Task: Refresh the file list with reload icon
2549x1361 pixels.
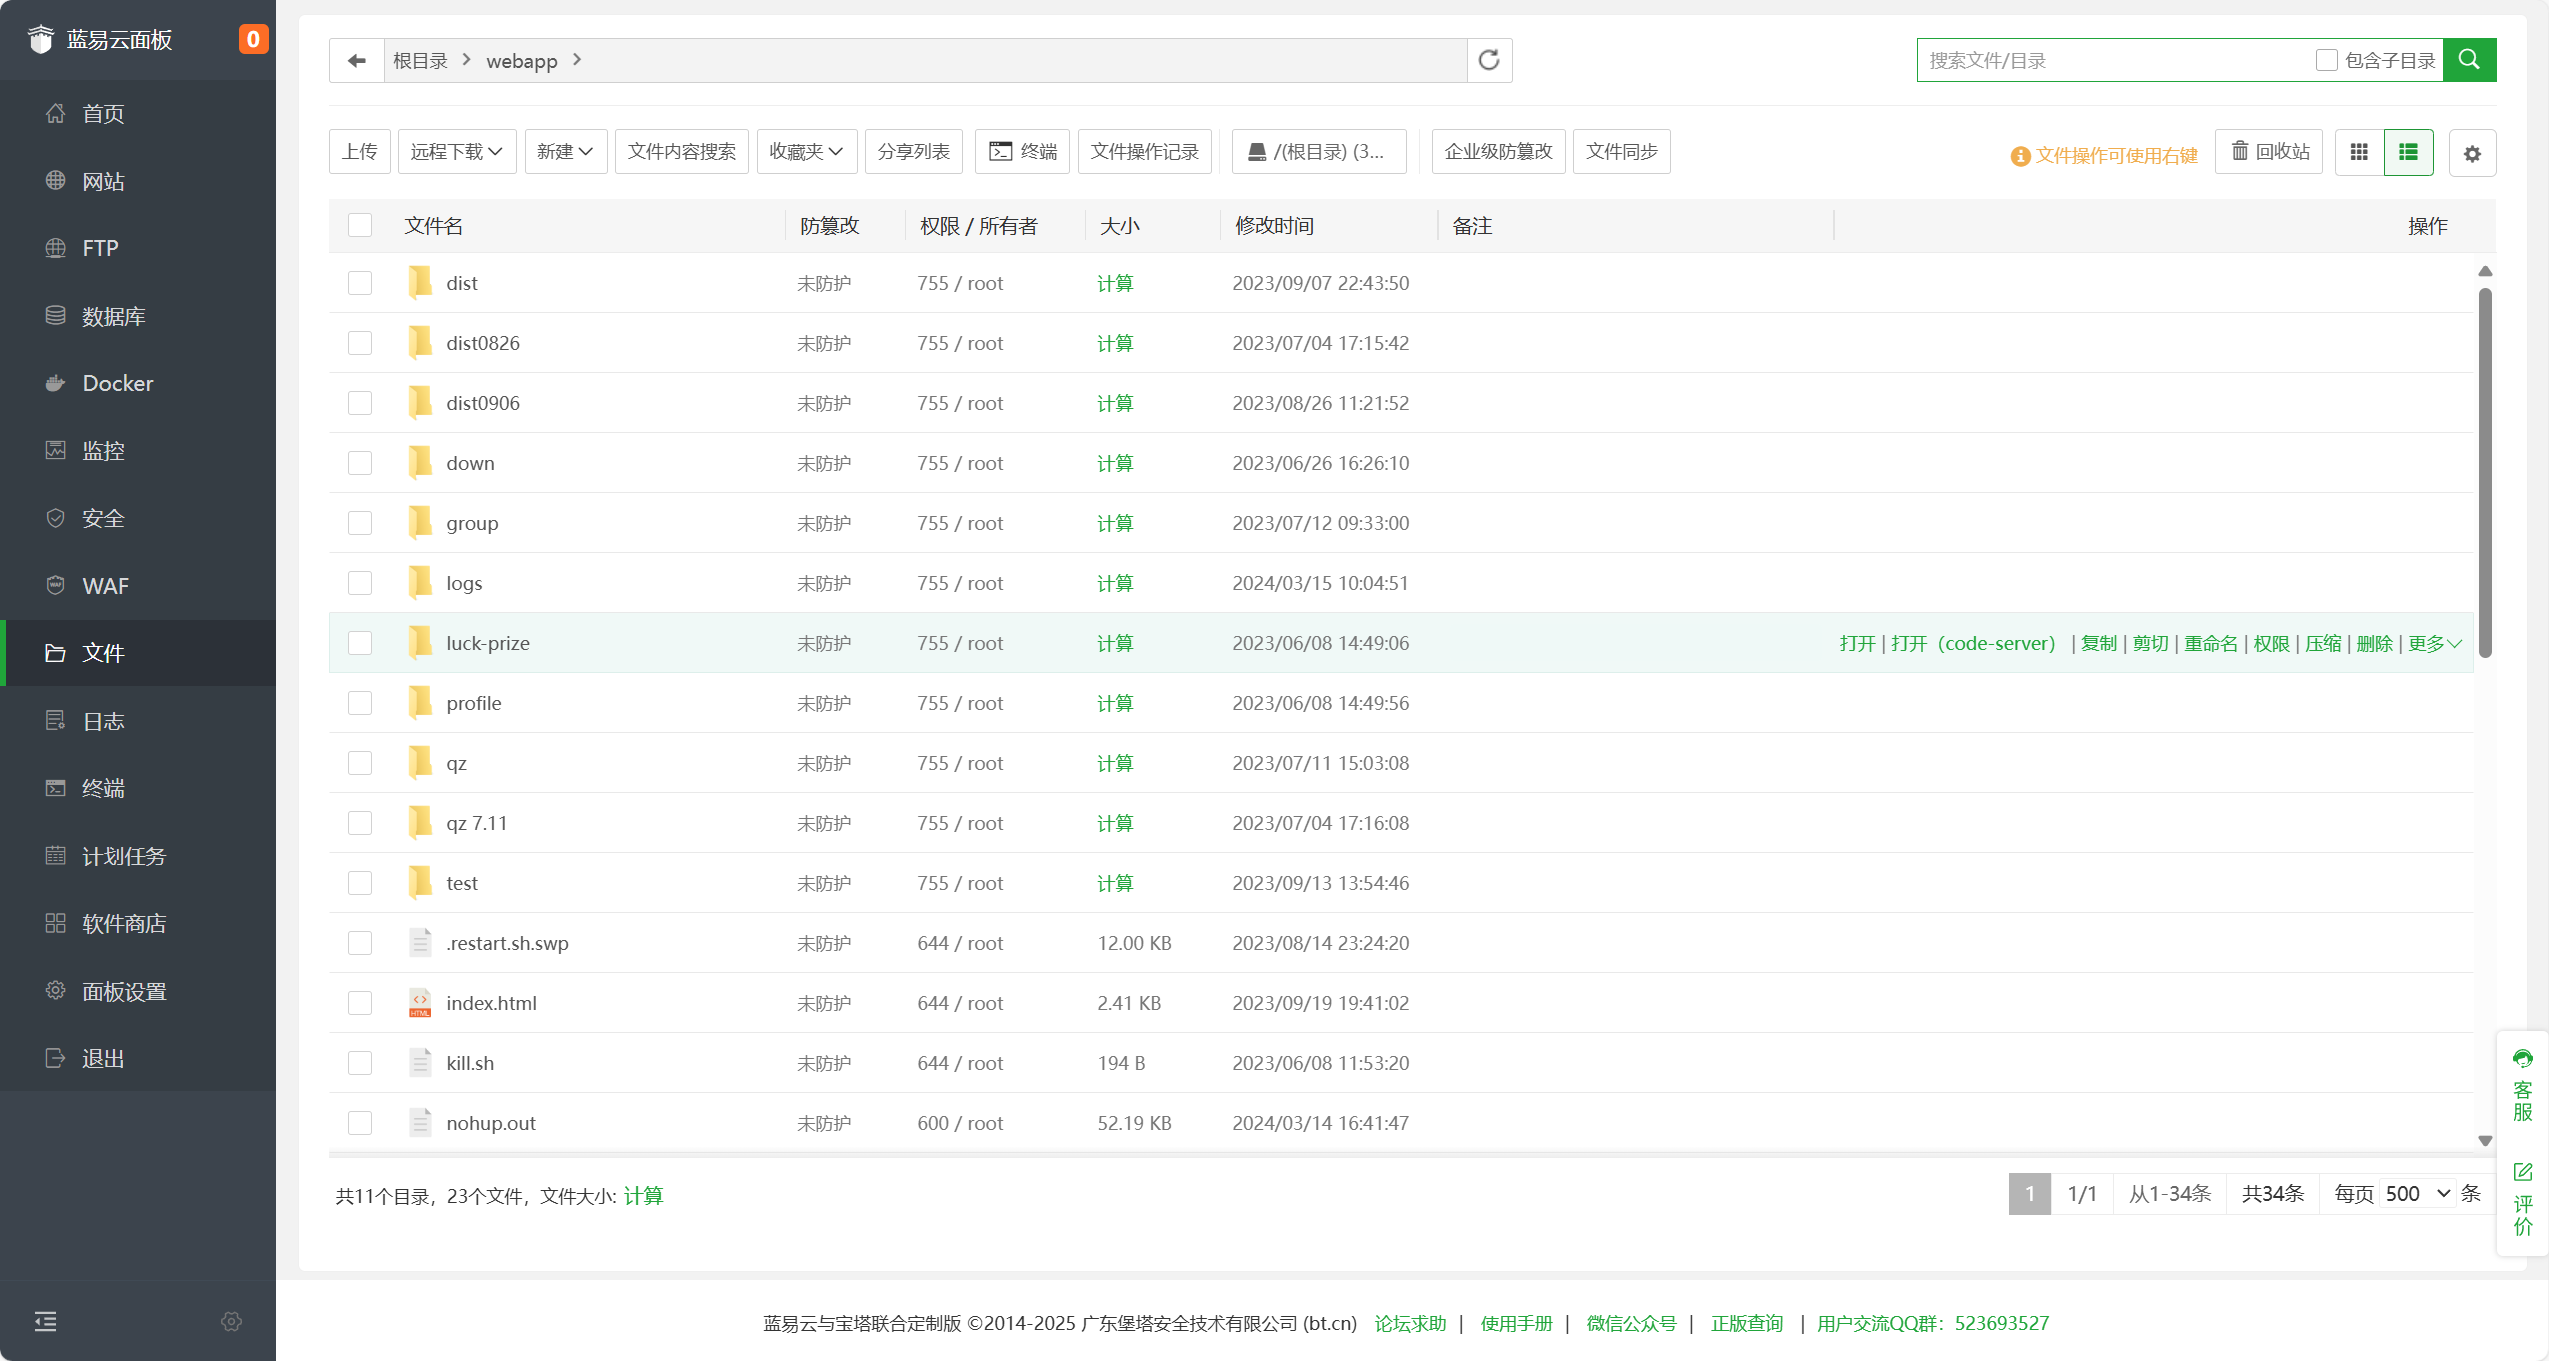Action: 1489,61
